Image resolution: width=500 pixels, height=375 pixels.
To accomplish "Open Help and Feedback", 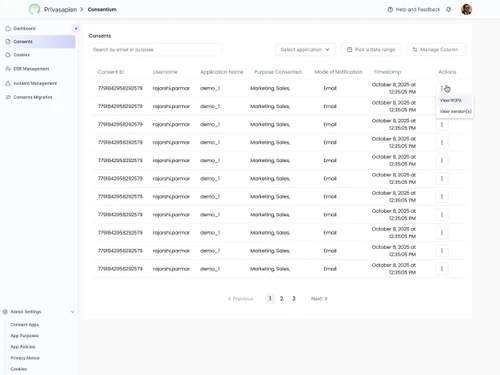I will tap(414, 9).
